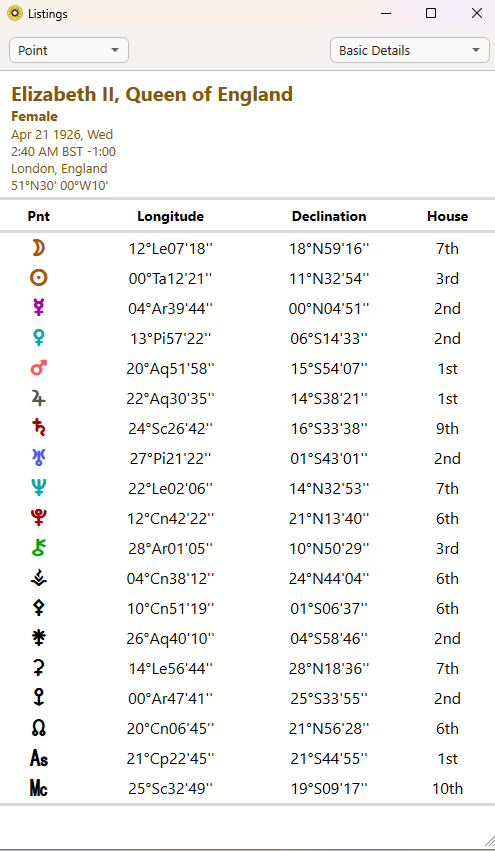This screenshot has width=495, height=851.
Task: Click the Longitude column header
Action: click(x=170, y=217)
